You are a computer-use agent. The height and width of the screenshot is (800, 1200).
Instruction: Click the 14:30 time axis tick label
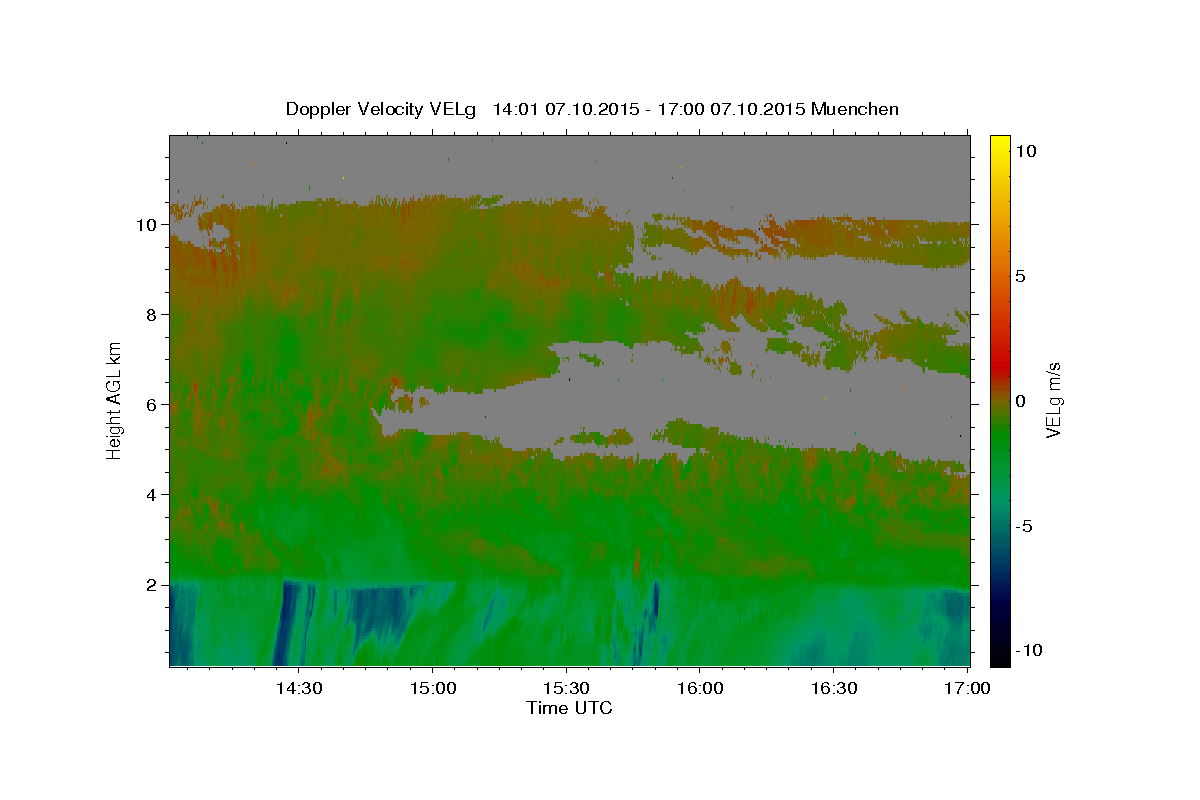298,689
